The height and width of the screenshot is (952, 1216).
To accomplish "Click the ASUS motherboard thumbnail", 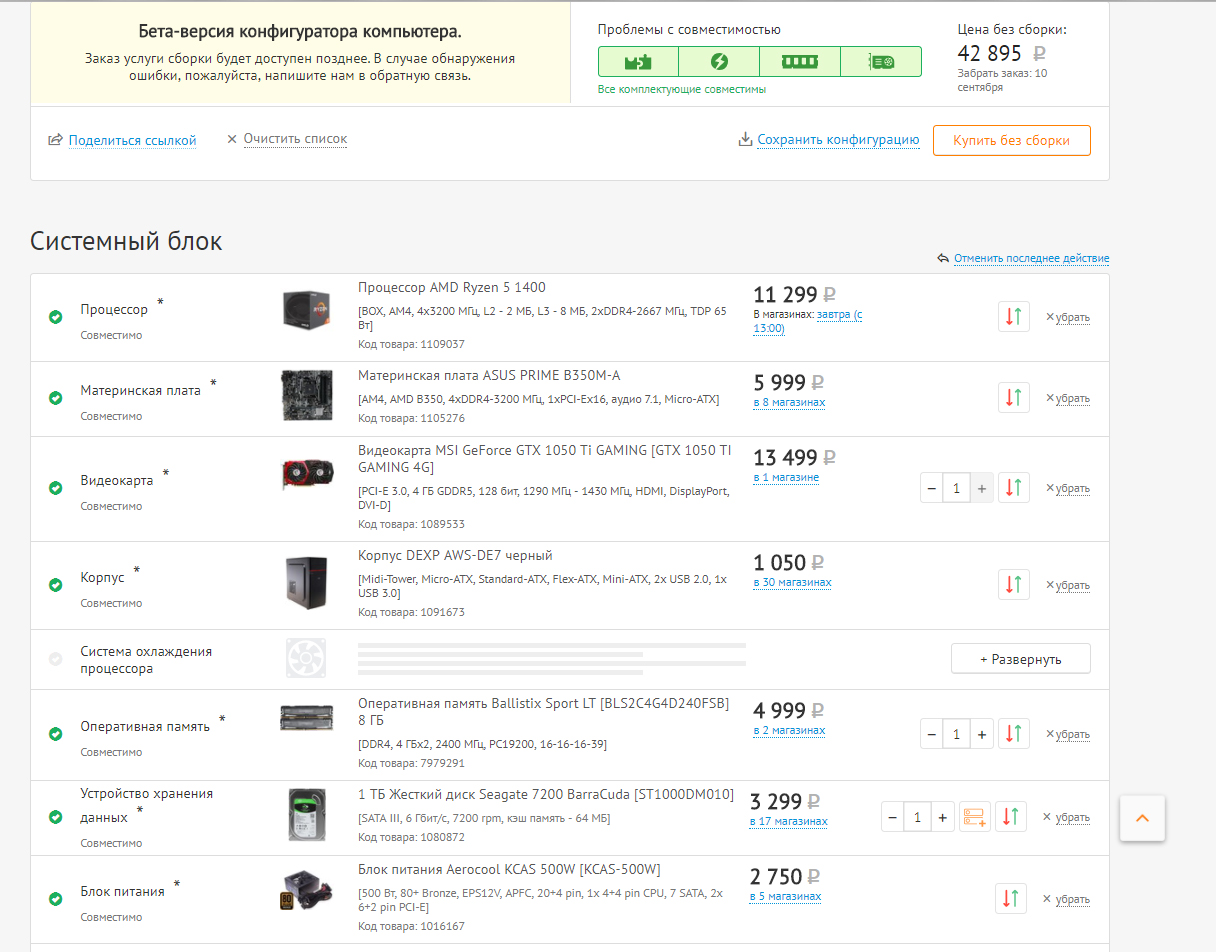I will click(307, 395).
